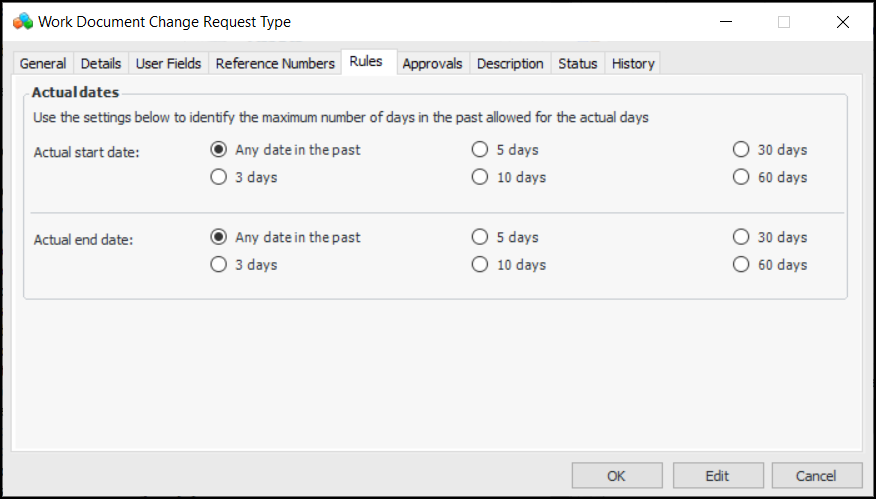Cancel the dialog
The width and height of the screenshot is (876, 499).
coord(817,476)
